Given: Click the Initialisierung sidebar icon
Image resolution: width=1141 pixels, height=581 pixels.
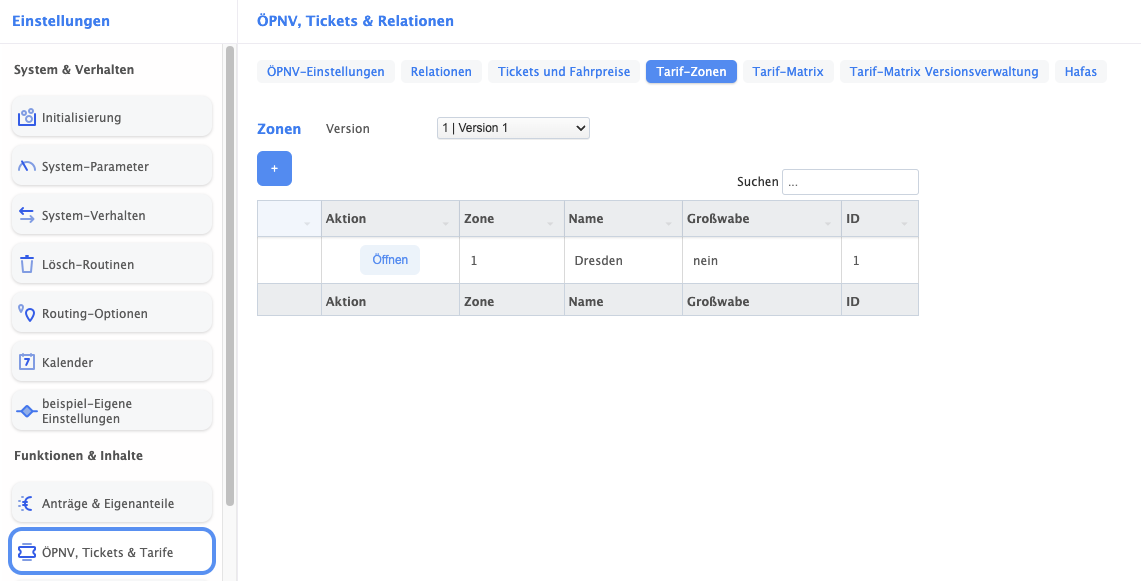Looking at the screenshot, I should point(27,117).
